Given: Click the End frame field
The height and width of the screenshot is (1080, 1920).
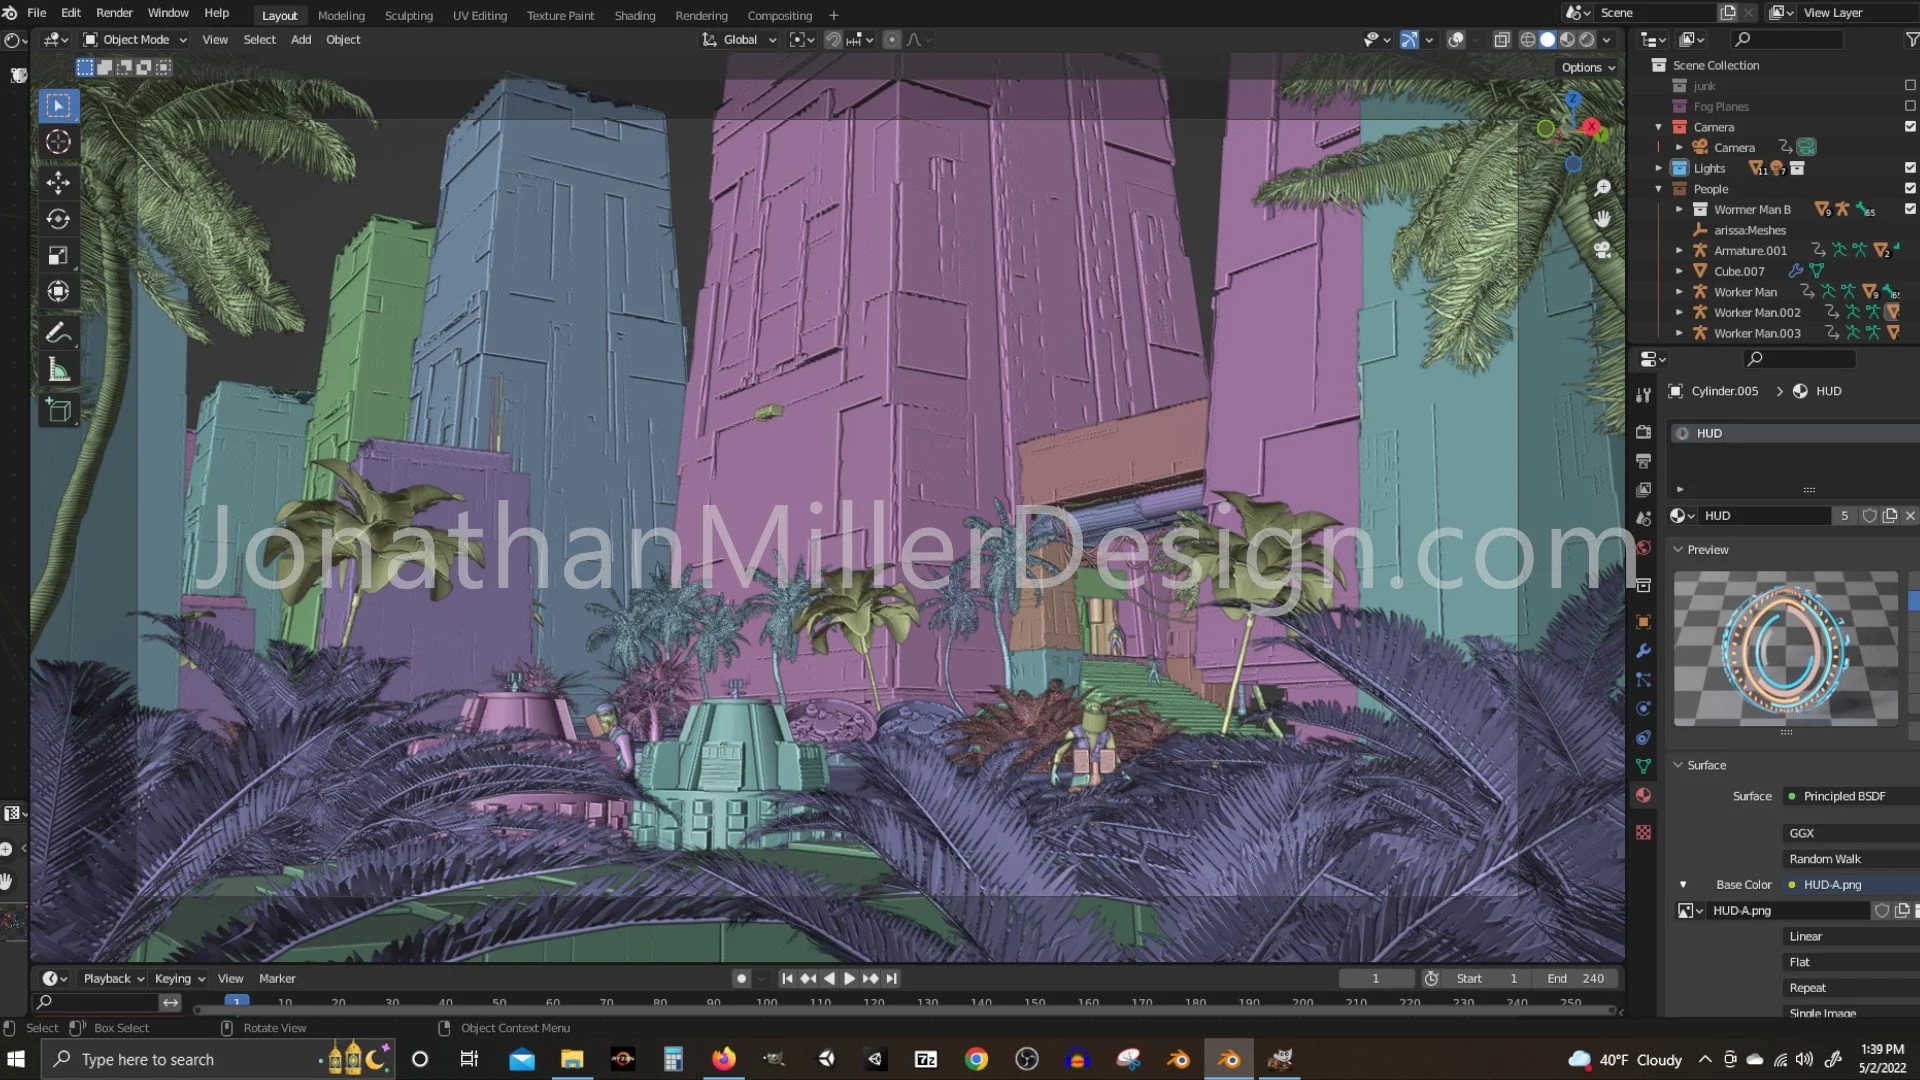Looking at the screenshot, I should point(1576,979).
